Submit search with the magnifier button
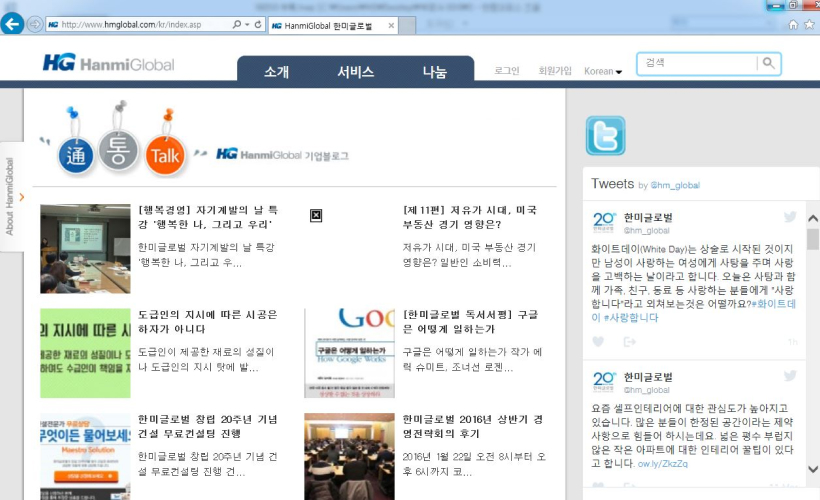Image resolution: width=820 pixels, height=500 pixels. 768,63
